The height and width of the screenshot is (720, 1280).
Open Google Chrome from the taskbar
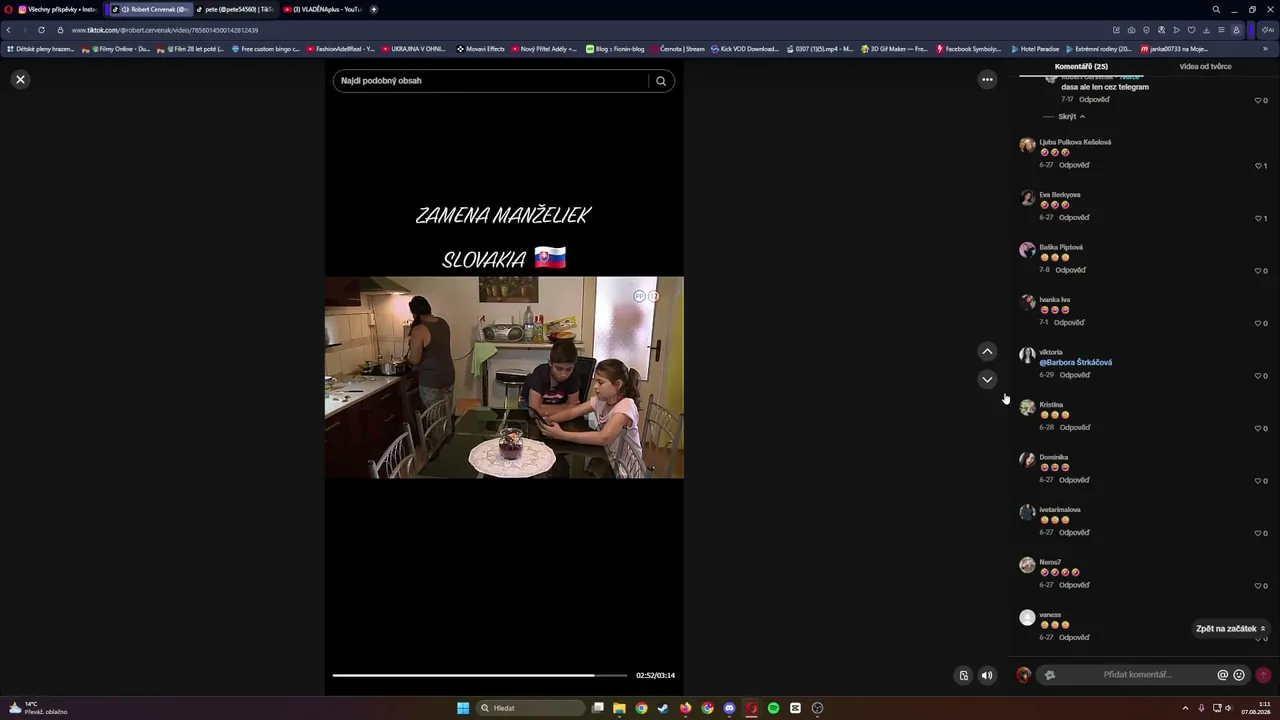[641, 708]
